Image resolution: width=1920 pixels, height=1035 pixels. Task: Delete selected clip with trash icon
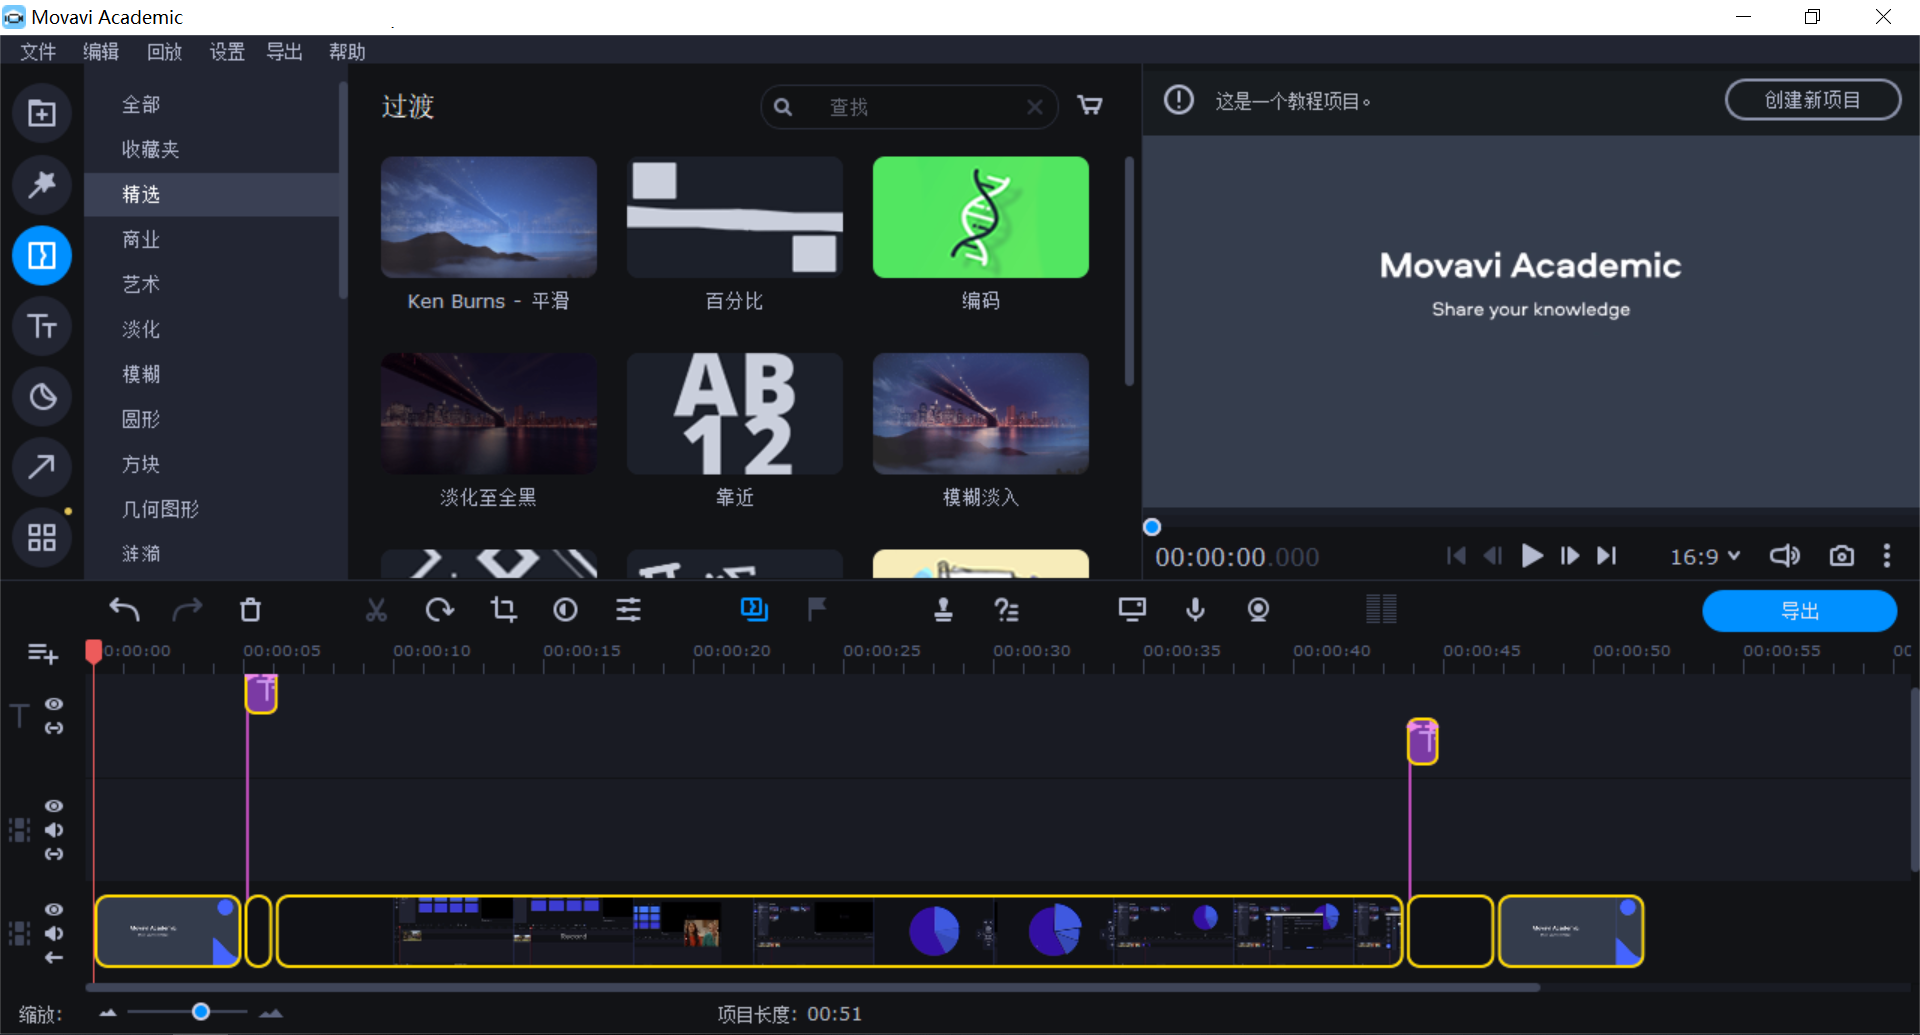(x=250, y=609)
